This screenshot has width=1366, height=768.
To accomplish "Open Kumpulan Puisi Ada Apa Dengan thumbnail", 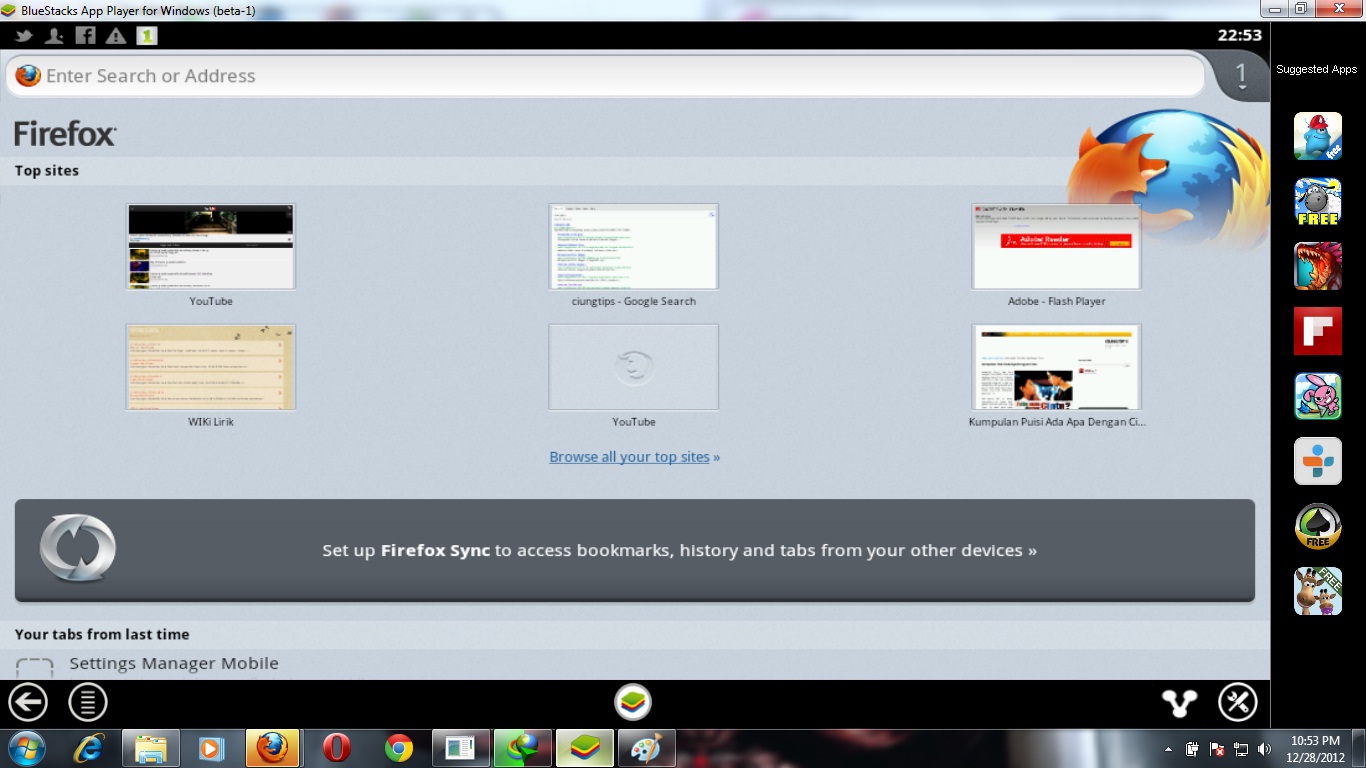I will (x=1056, y=367).
